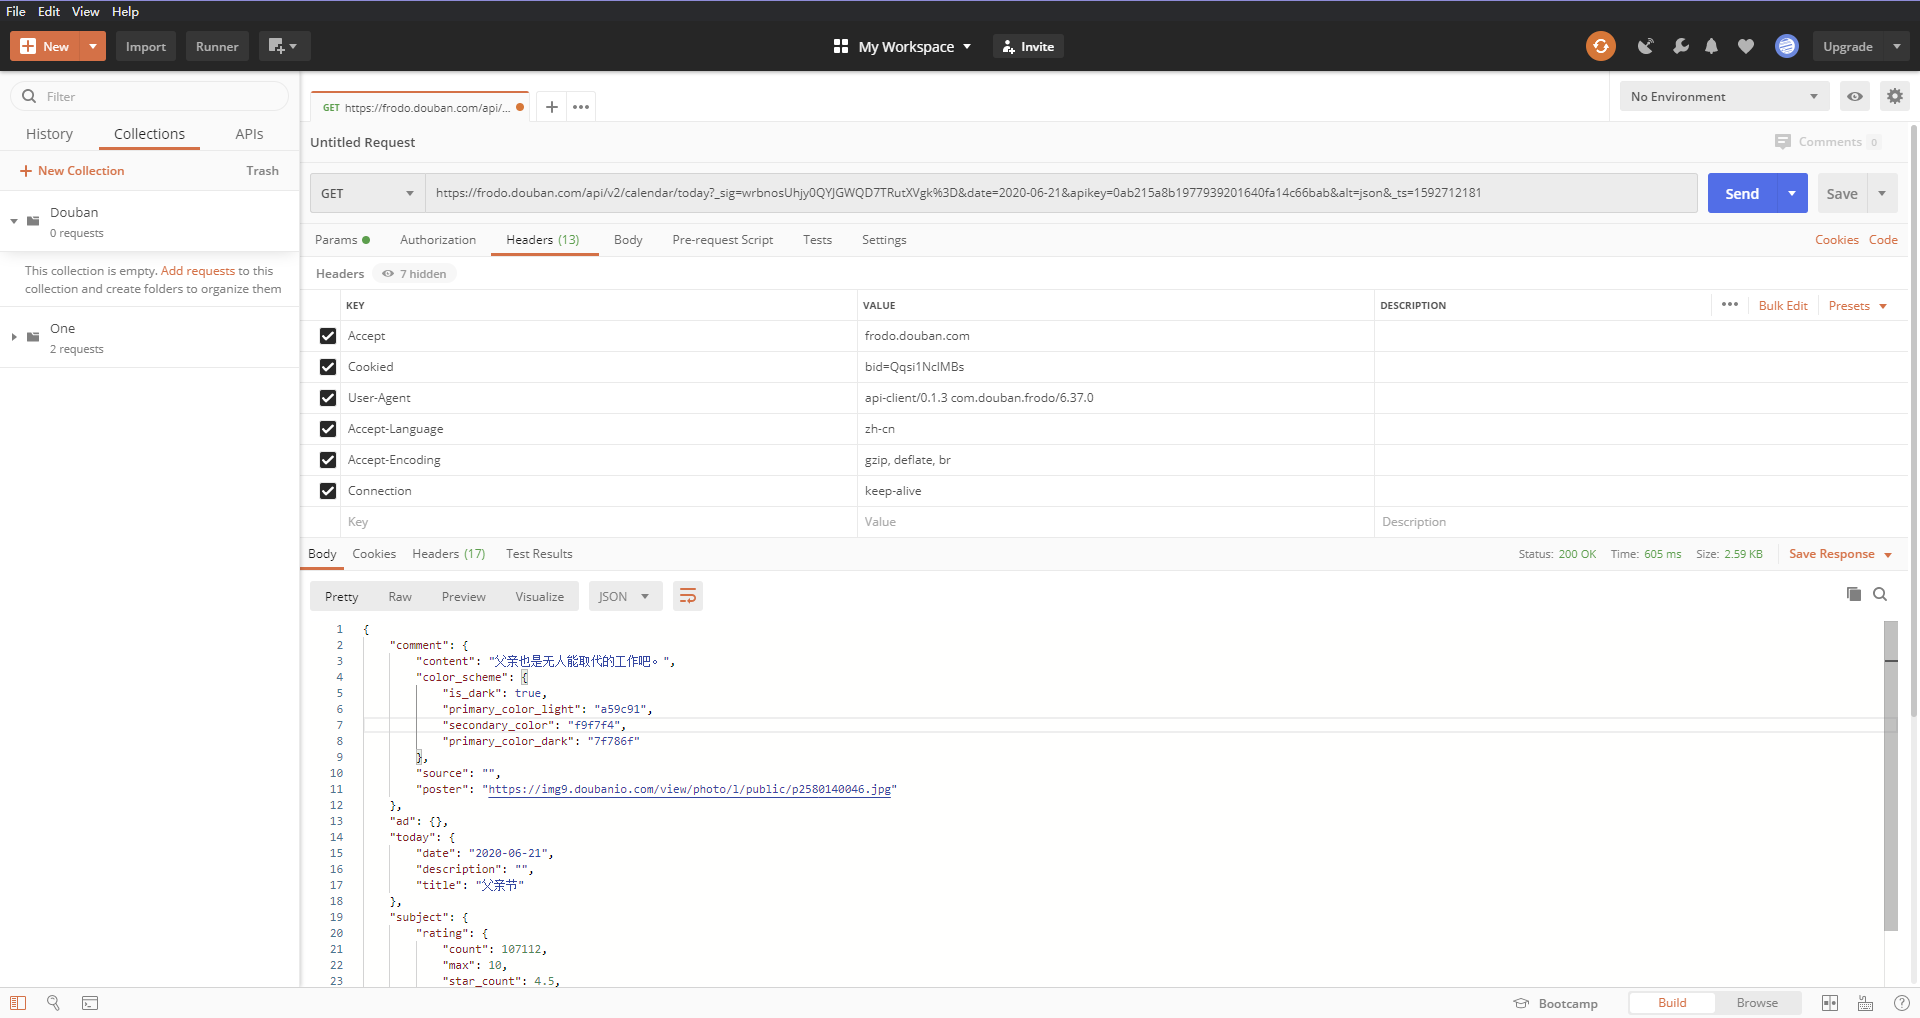This screenshot has height=1018, width=1920.
Task: Click the response body vertical scrollbar
Action: point(1891,775)
